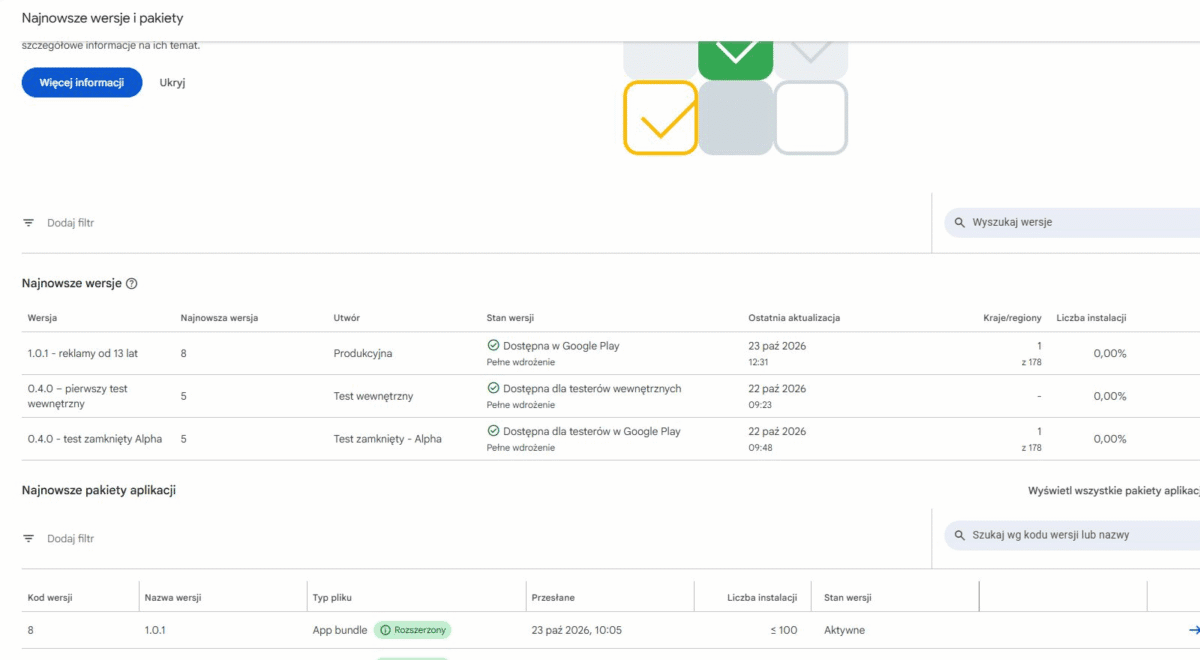Click the Test wewnętrzny track cell
1200x660 pixels.
373,397
